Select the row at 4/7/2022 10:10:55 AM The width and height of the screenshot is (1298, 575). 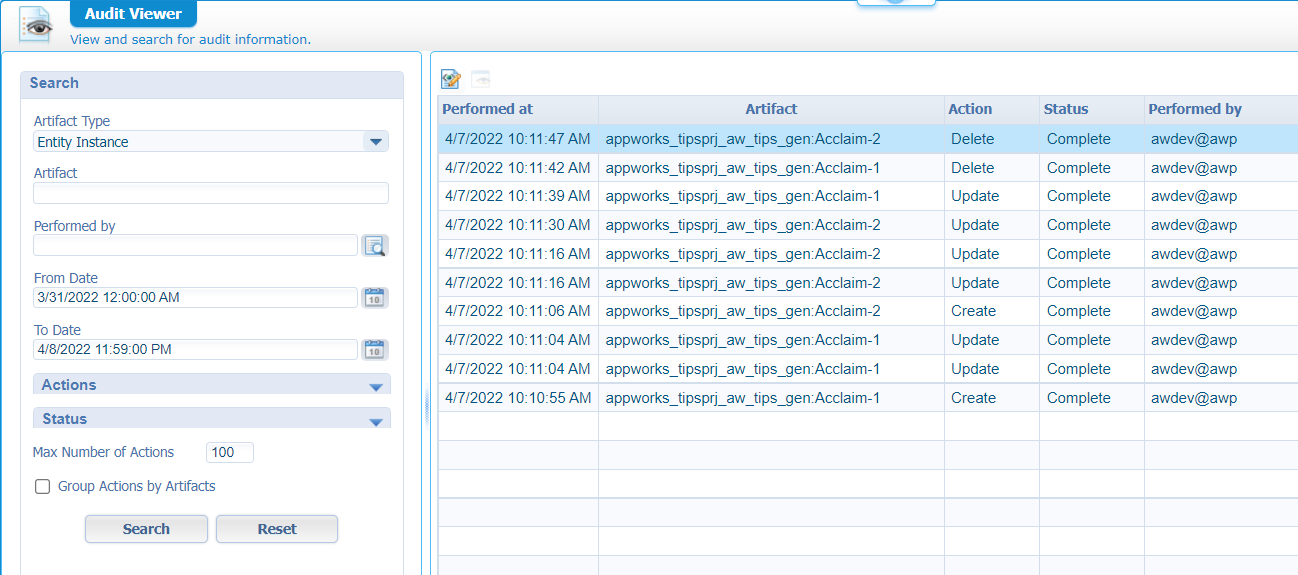coord(868,398)
